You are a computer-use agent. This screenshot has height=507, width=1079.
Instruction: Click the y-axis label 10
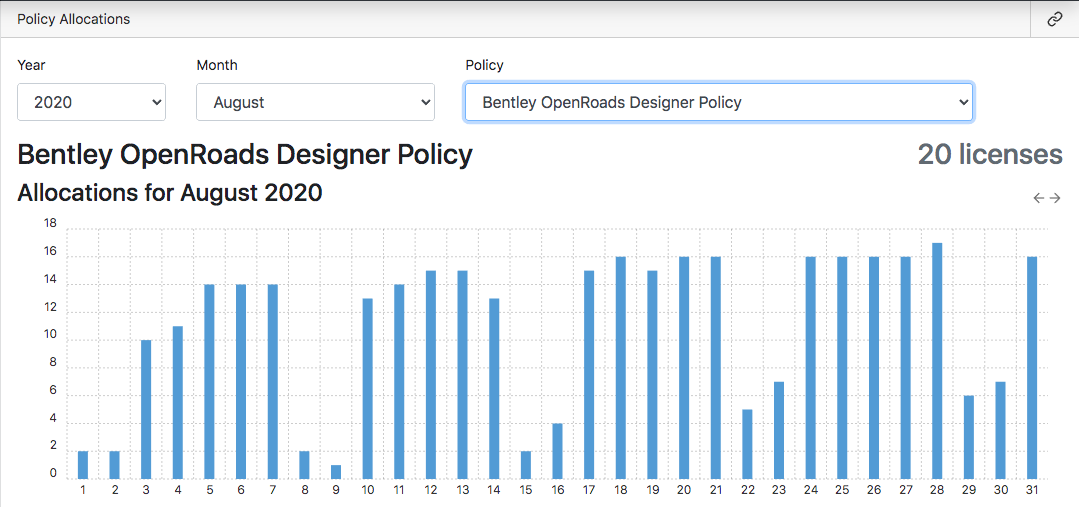50,335
